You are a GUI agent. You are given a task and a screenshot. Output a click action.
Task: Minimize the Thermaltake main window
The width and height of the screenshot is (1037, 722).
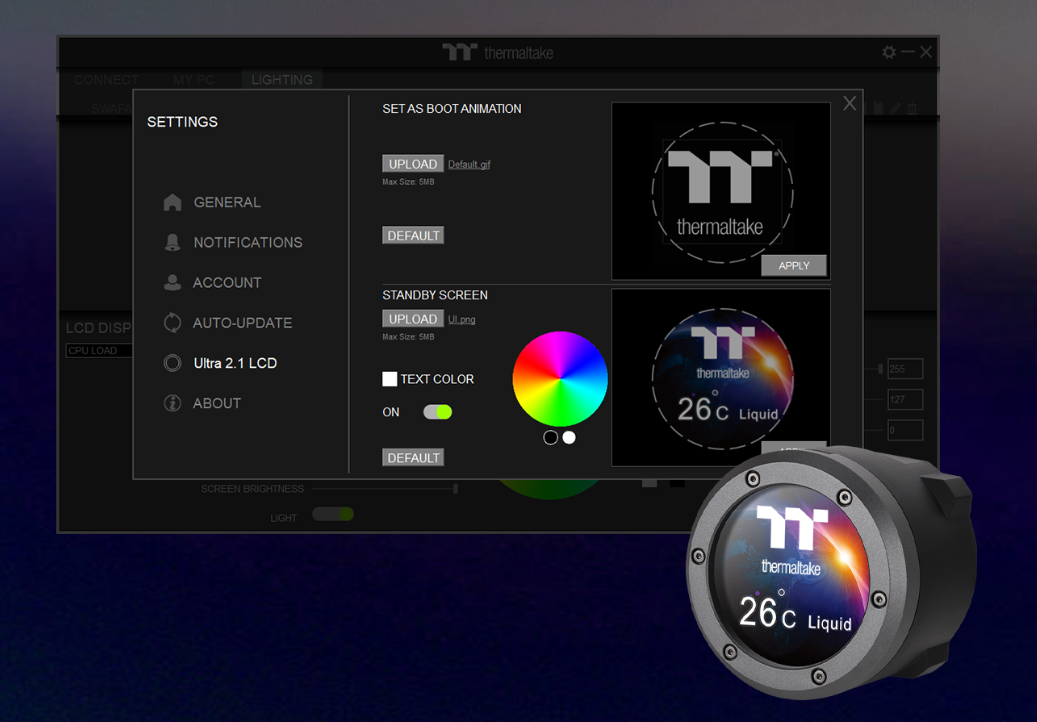pos(908,52)
